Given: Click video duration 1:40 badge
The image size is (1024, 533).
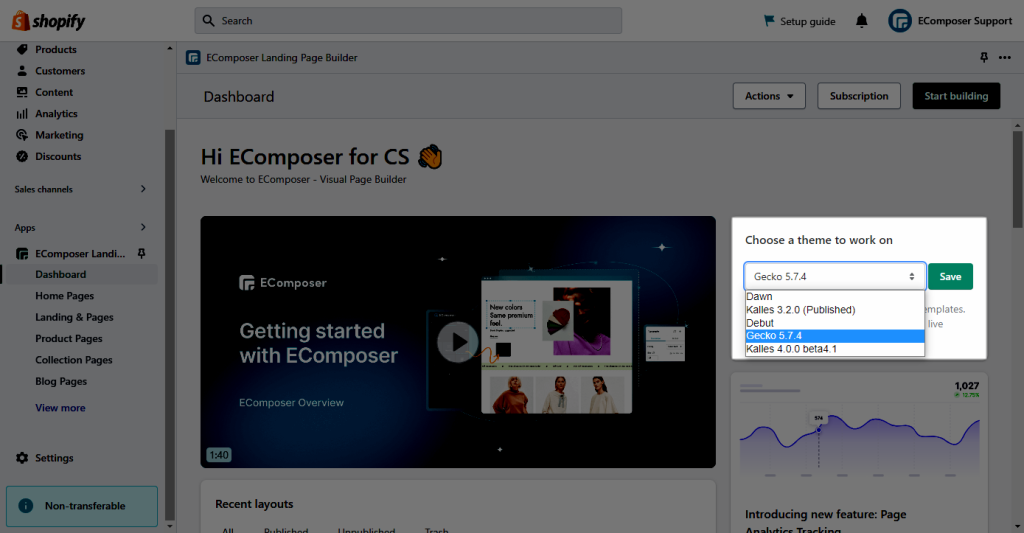Looking at the screenshot, I should 219,455.
